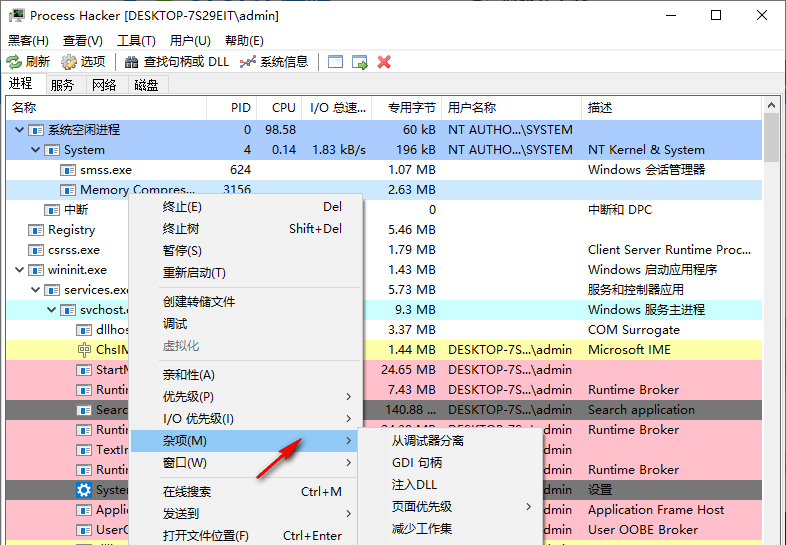
Task: Collapse the services.exe tree node
Action: (36, 290)
